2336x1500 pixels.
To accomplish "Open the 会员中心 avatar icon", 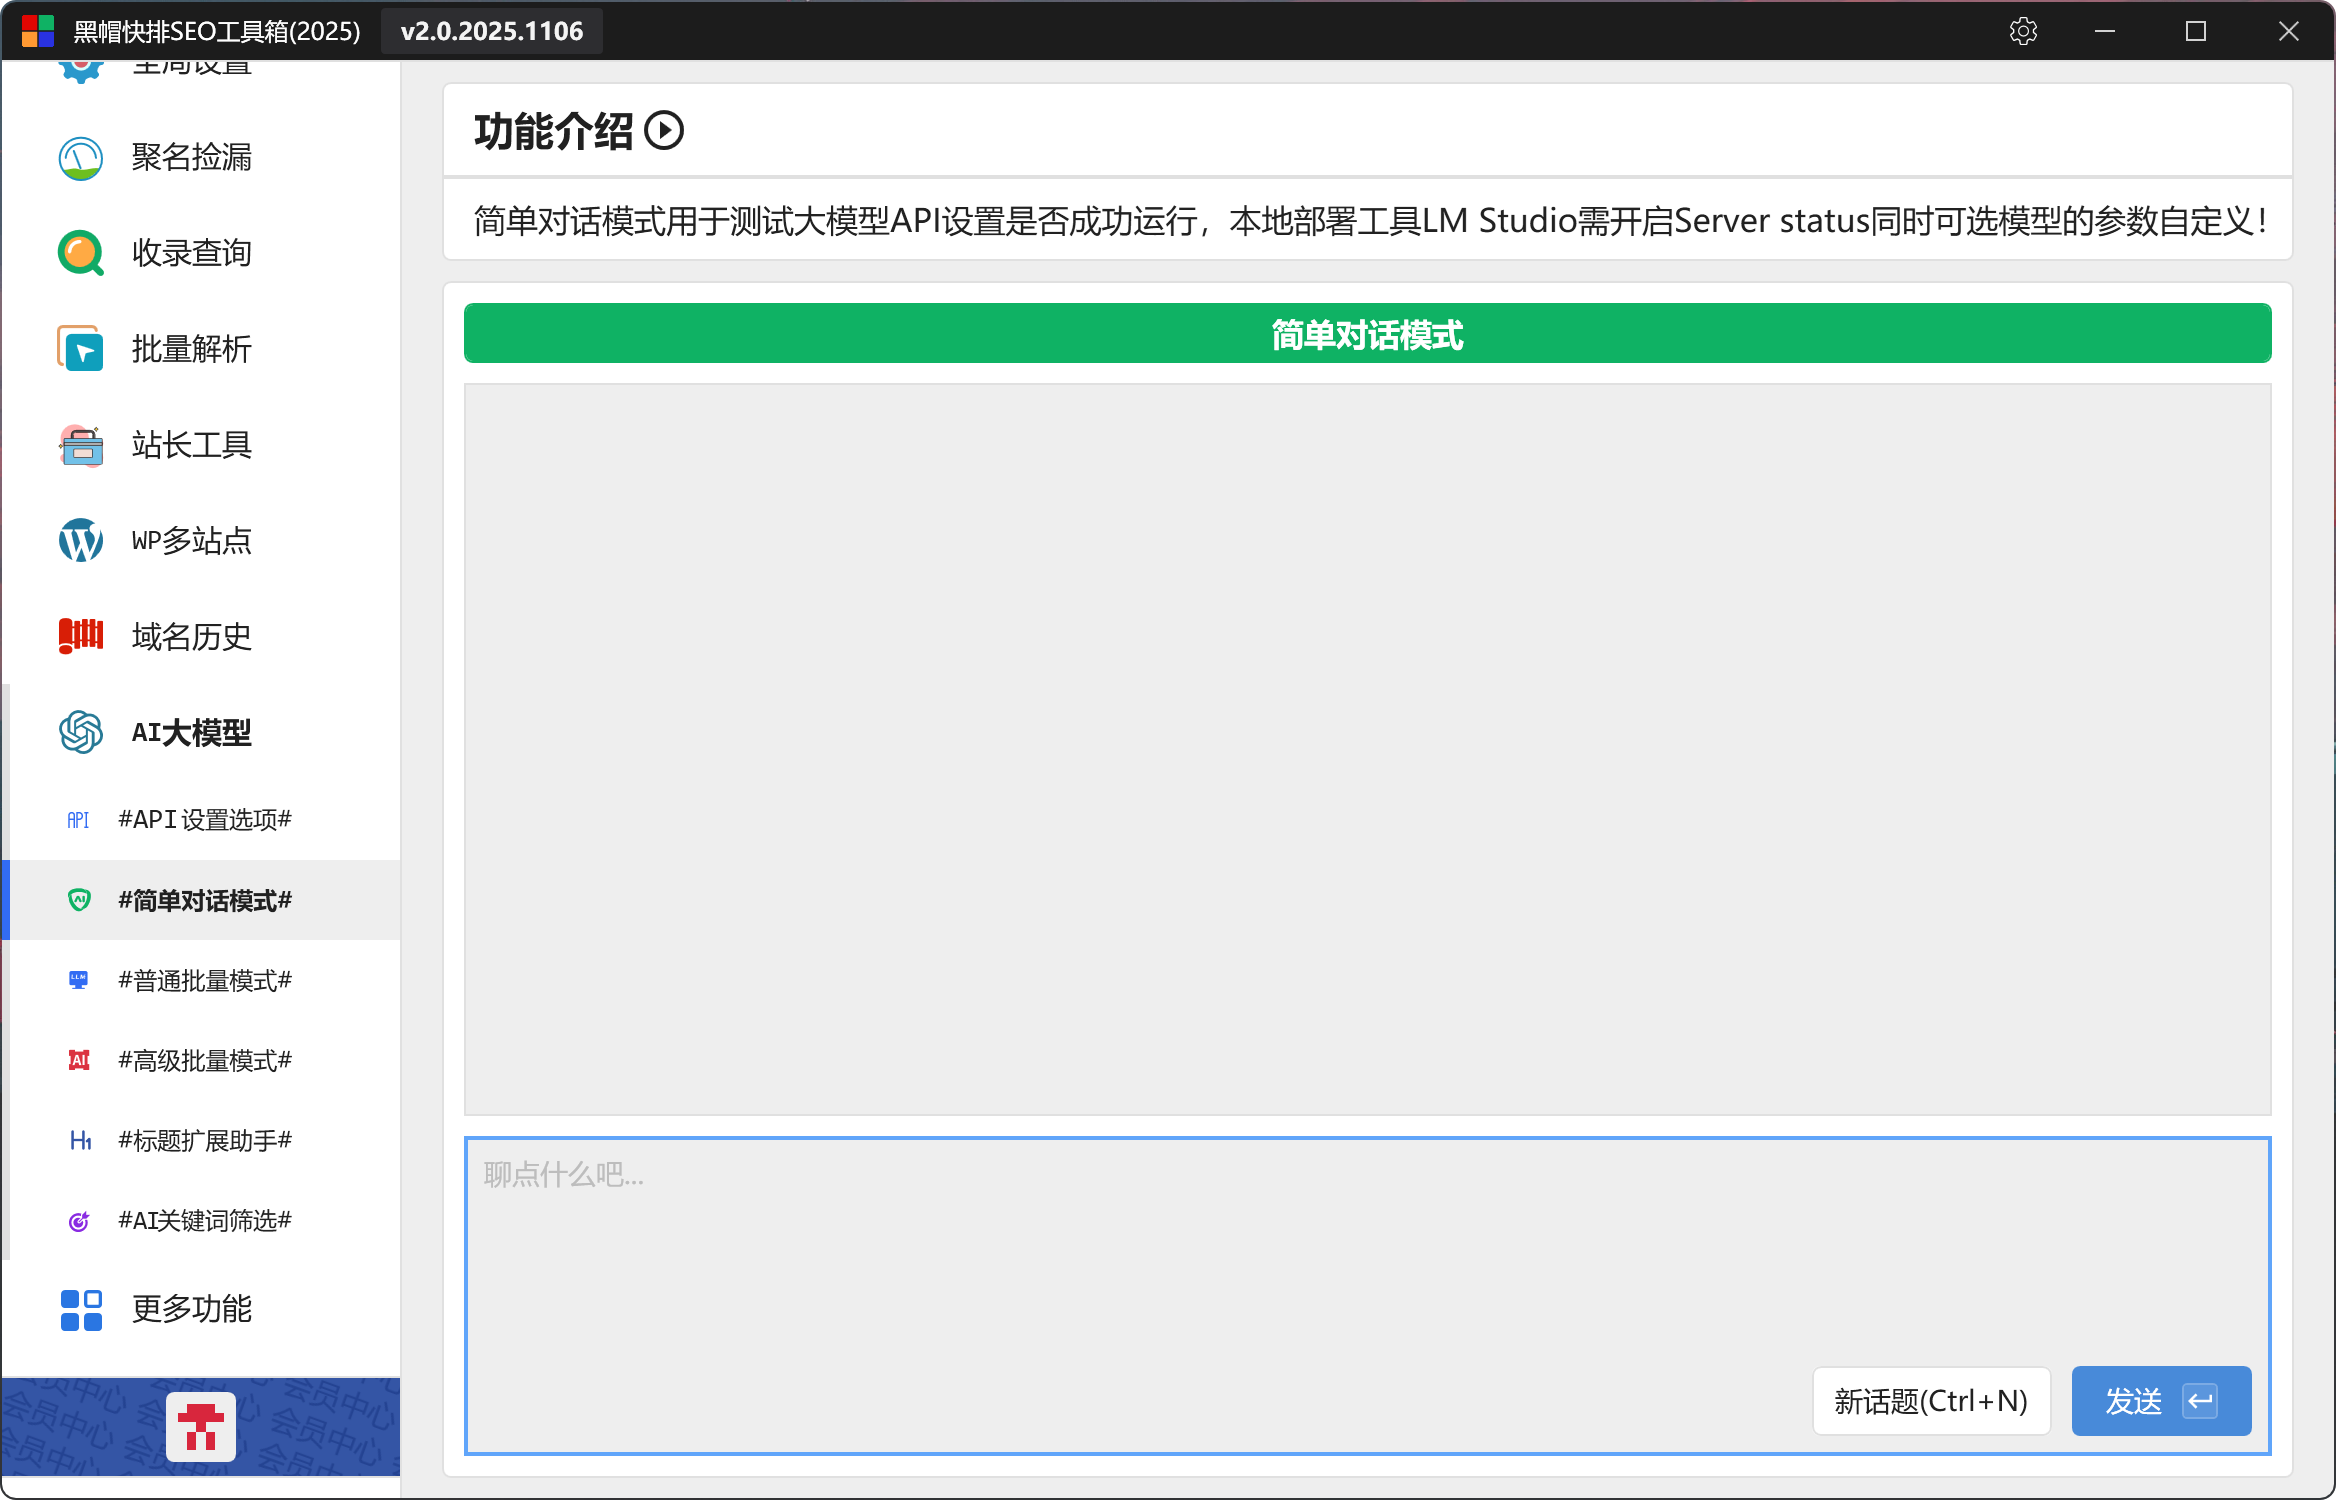I will [x=201, y=1426].
